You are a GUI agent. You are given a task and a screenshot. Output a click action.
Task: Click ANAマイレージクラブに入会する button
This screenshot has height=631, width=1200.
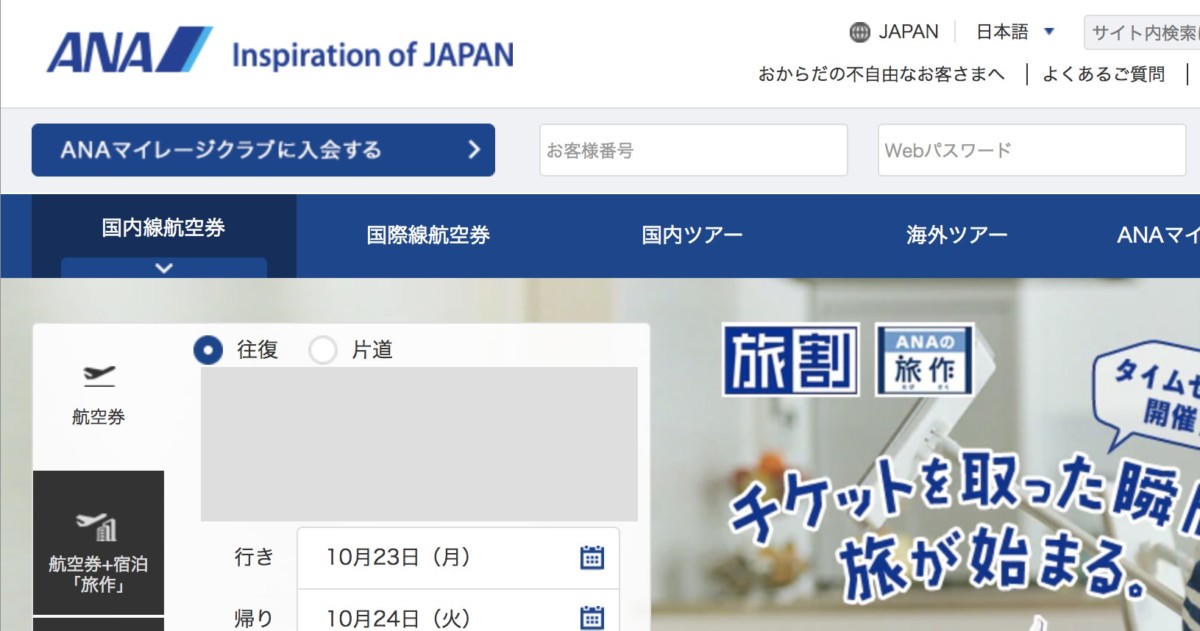click(x=263, y=150)
